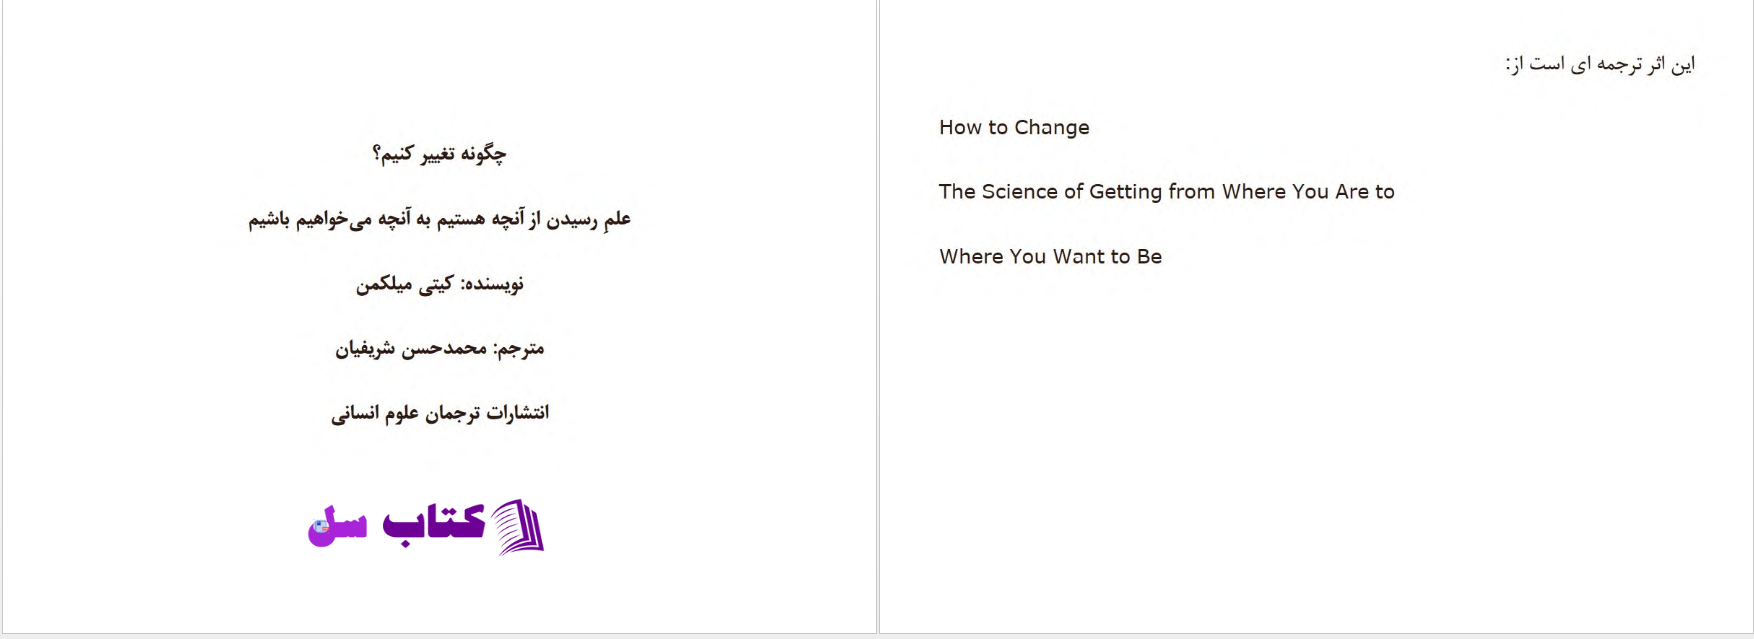Click the translator name محمدحسن شریفیان
This screenshot has height=639, width=1754.
(411, 348)
